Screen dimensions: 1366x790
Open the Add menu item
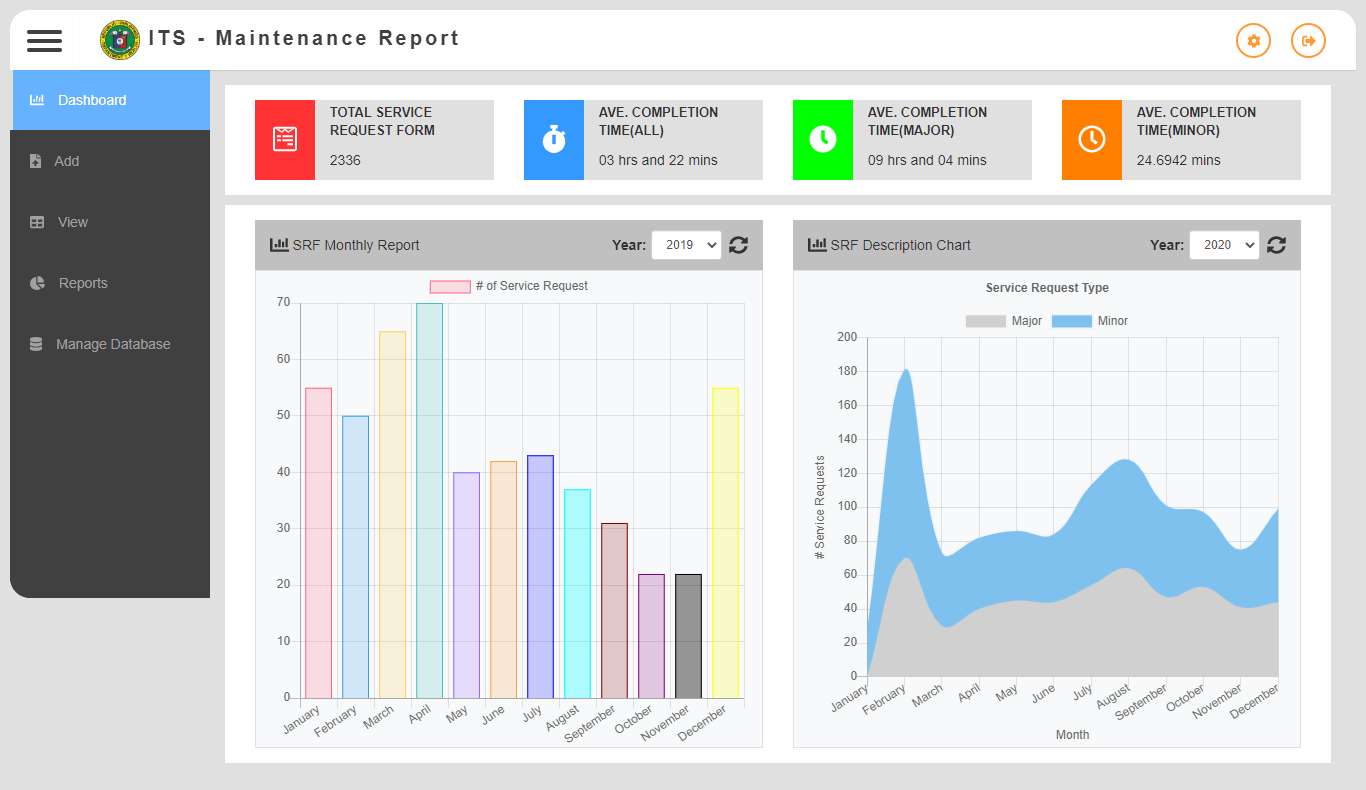click(110, 161)
